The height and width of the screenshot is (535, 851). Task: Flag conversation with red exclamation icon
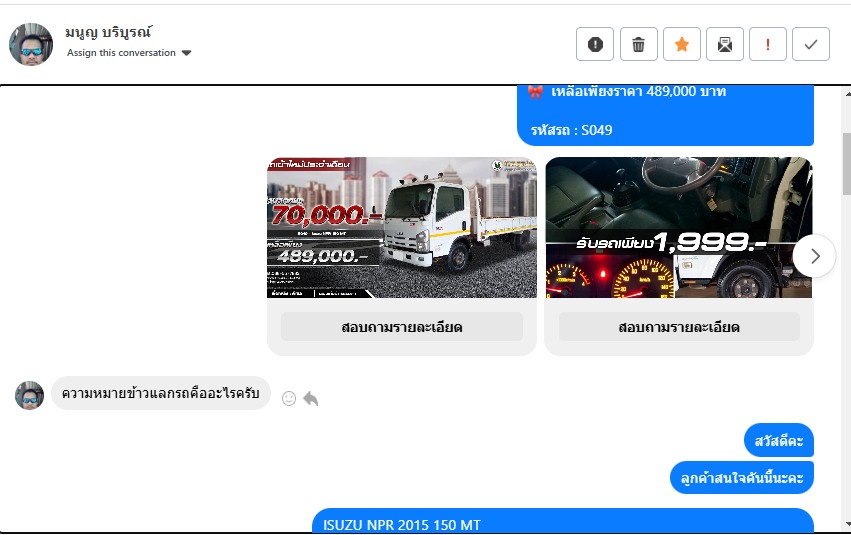767,44
